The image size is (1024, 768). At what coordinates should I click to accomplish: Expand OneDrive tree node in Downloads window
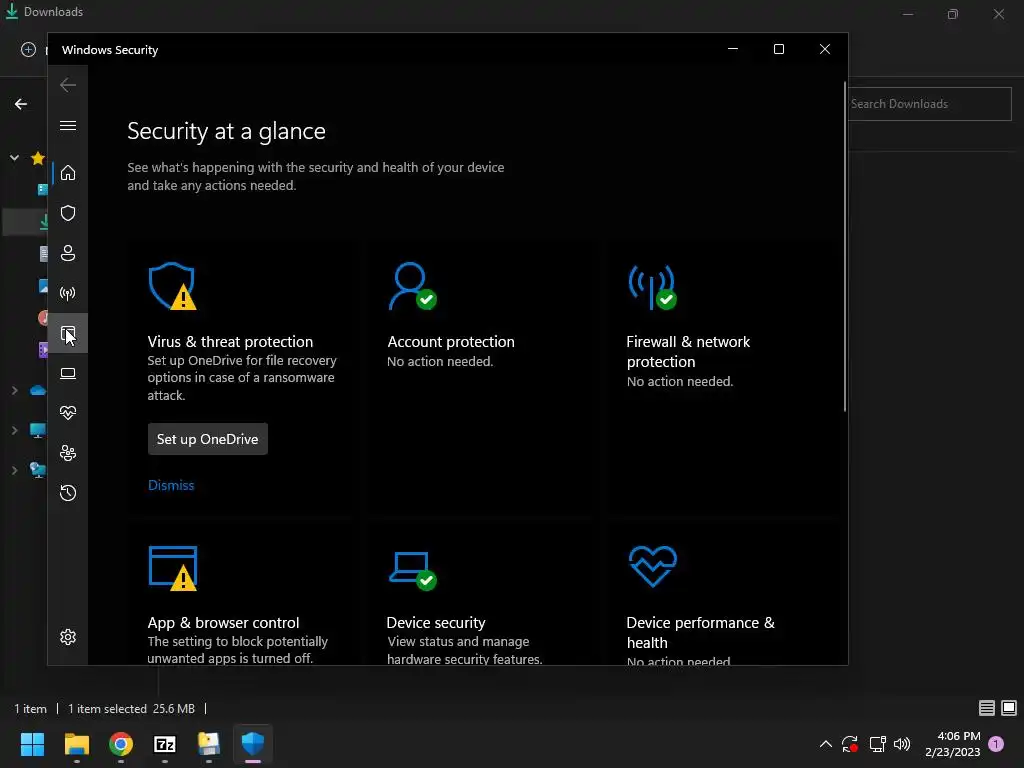point(14,391)
